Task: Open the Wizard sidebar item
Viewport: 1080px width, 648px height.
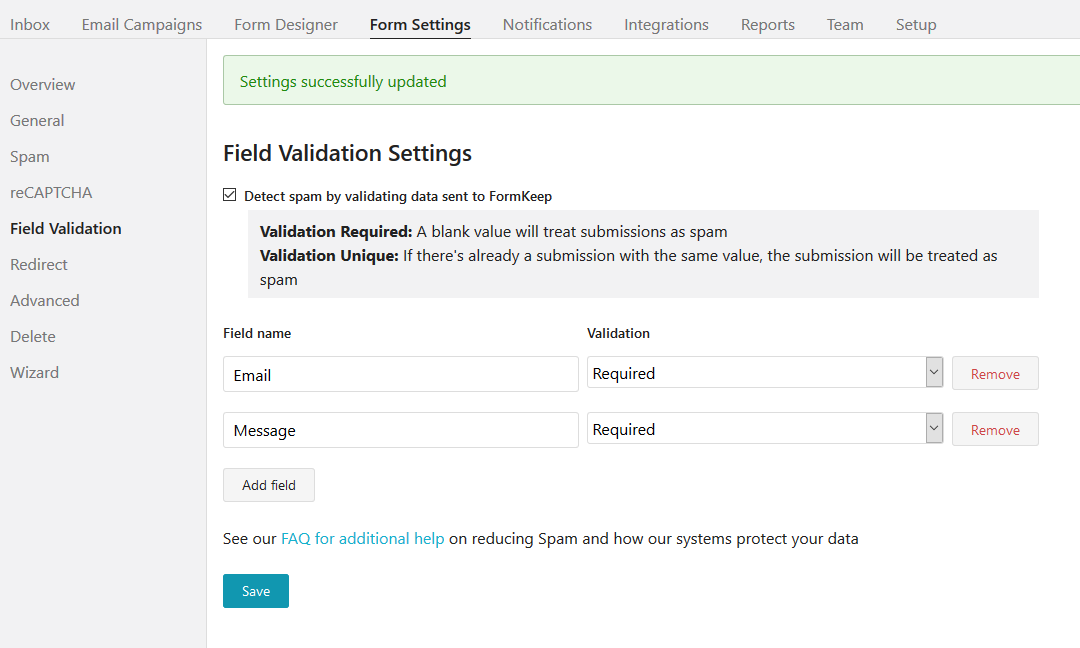Action: click(34, 372)
